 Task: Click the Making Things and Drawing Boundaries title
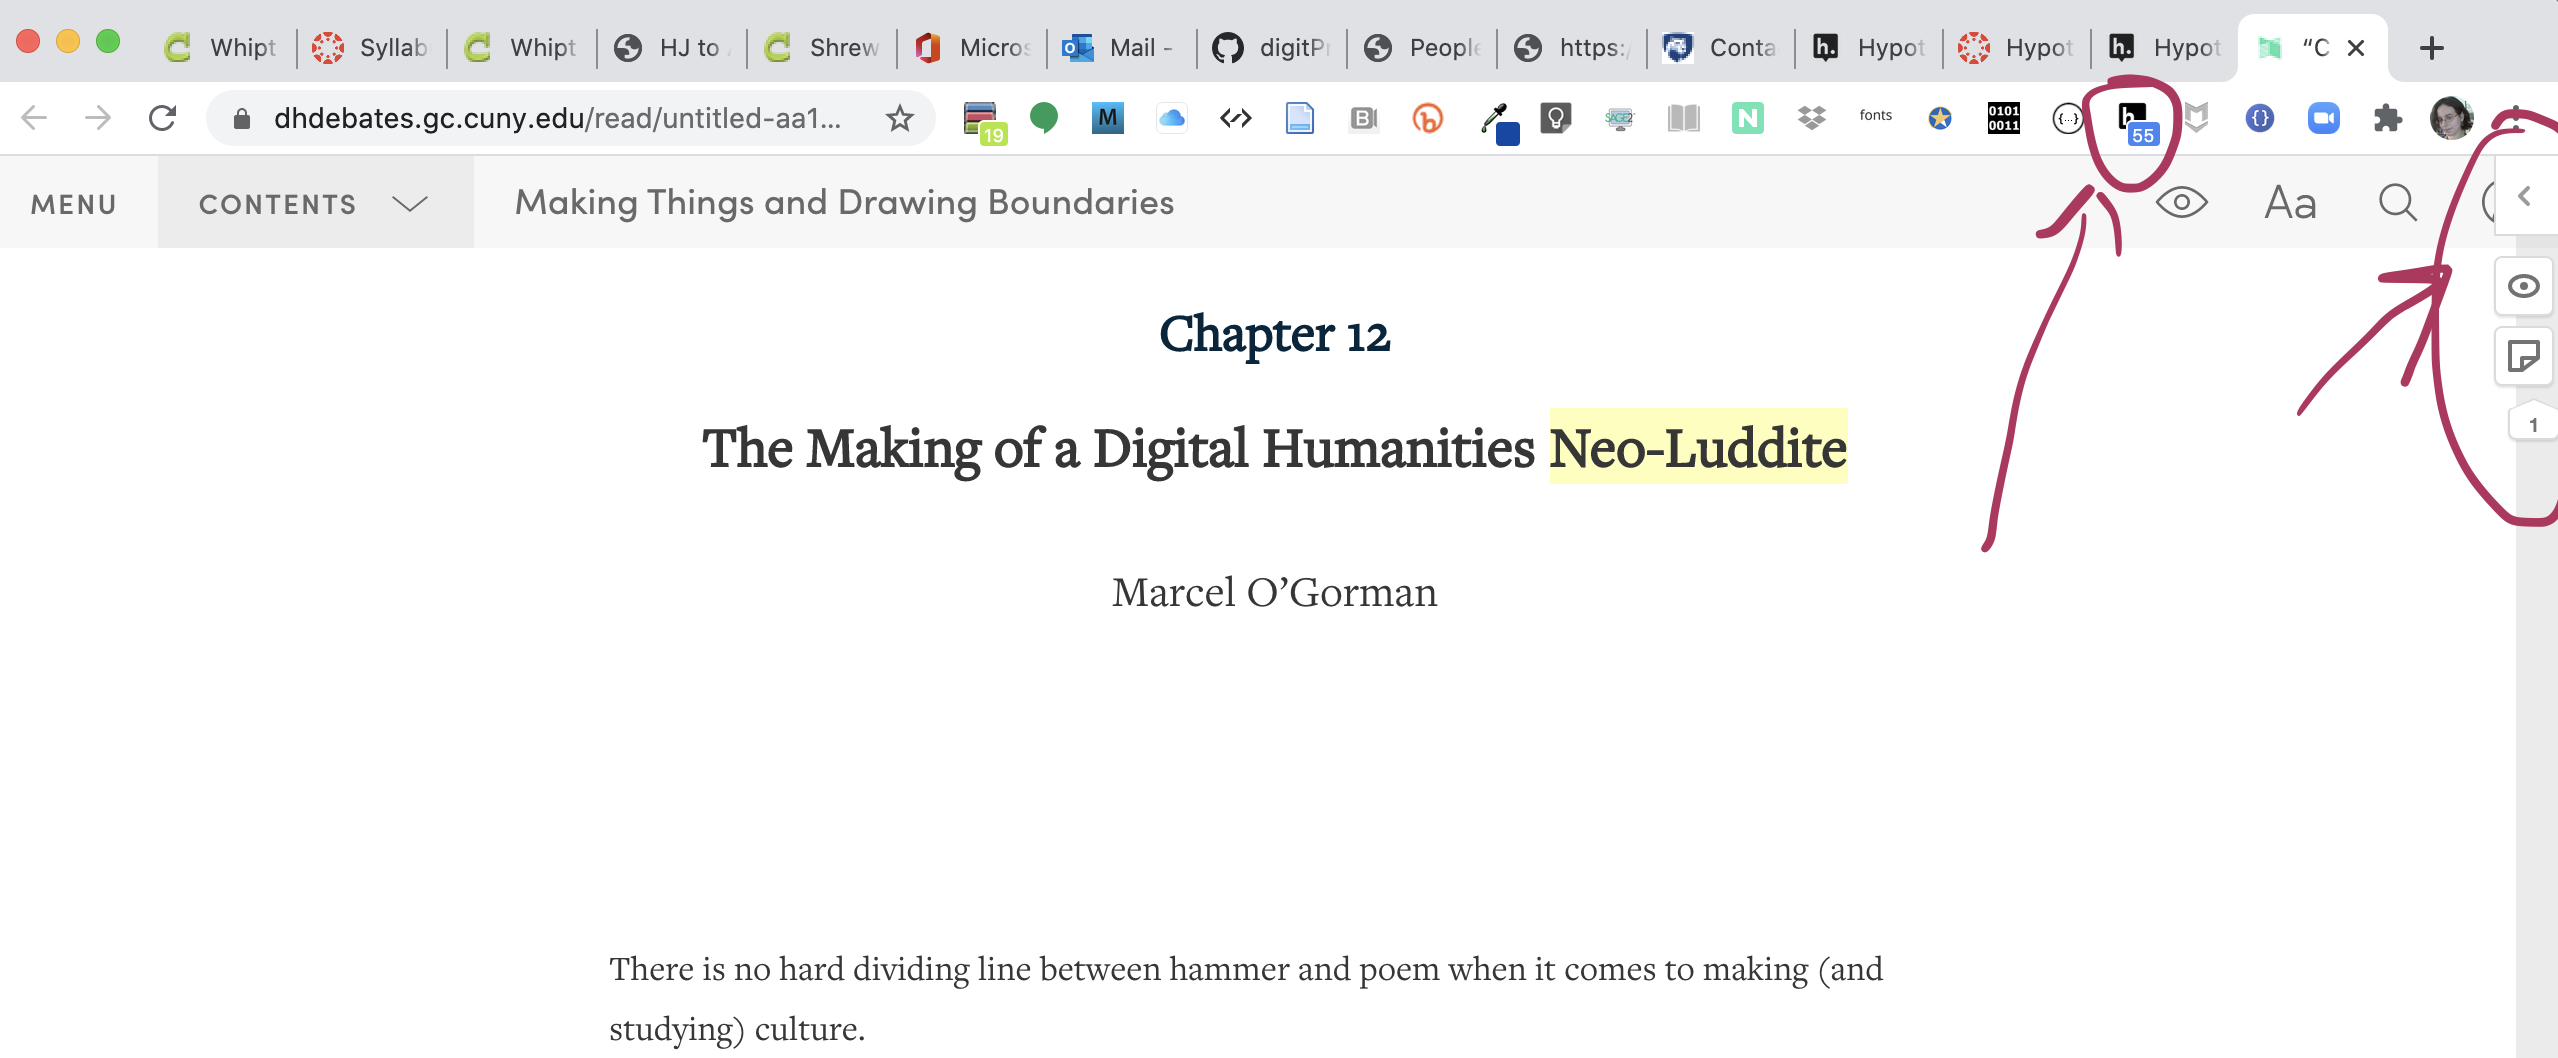pyautogui.click(x=844, y=203)
